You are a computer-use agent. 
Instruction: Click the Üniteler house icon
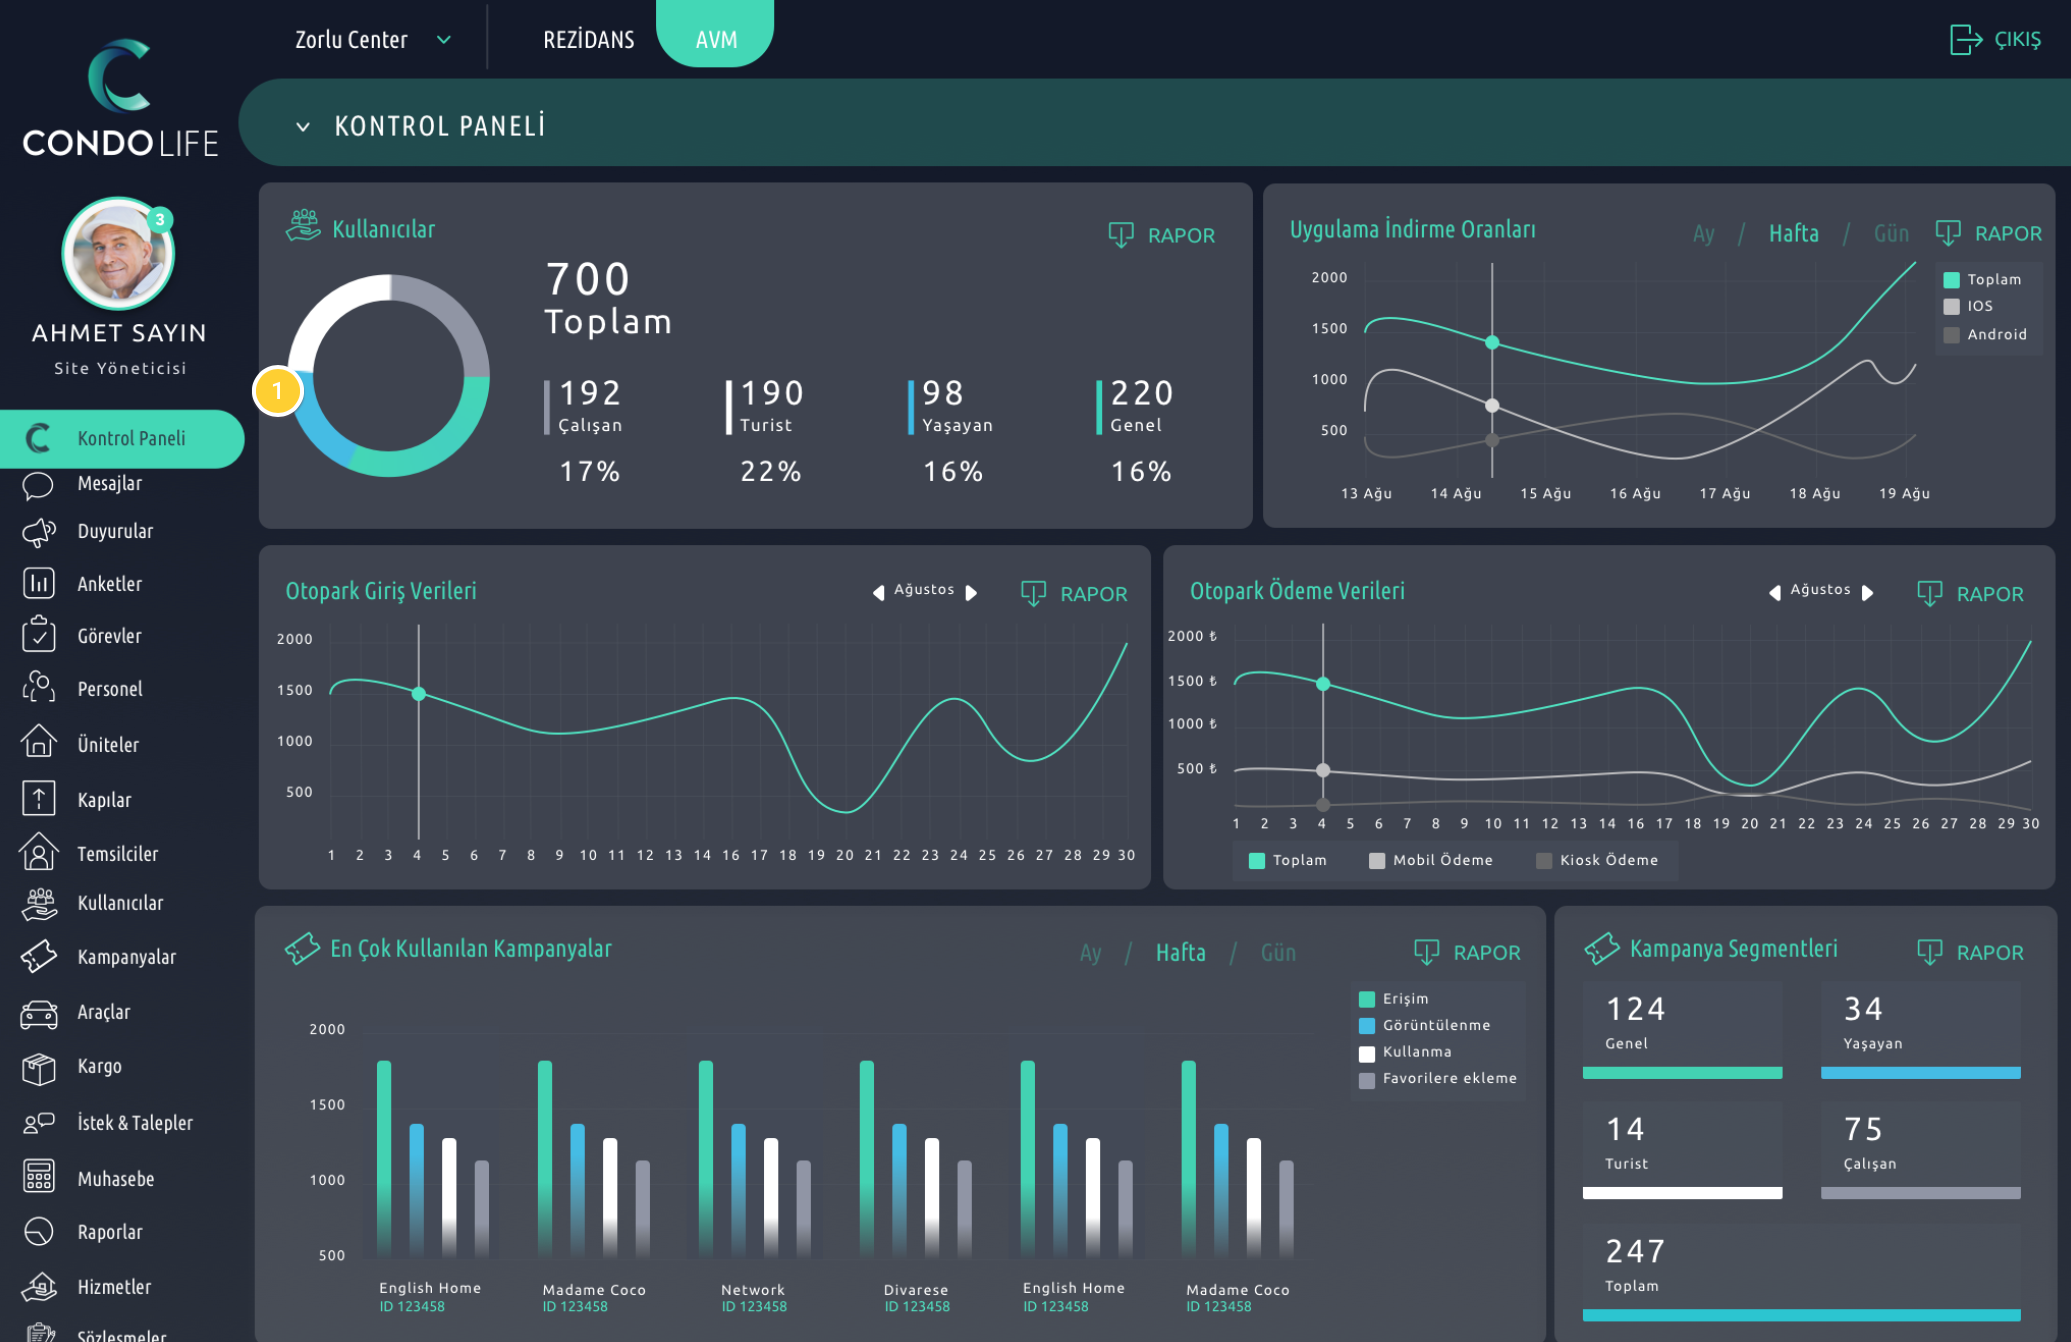click(38, 742)
